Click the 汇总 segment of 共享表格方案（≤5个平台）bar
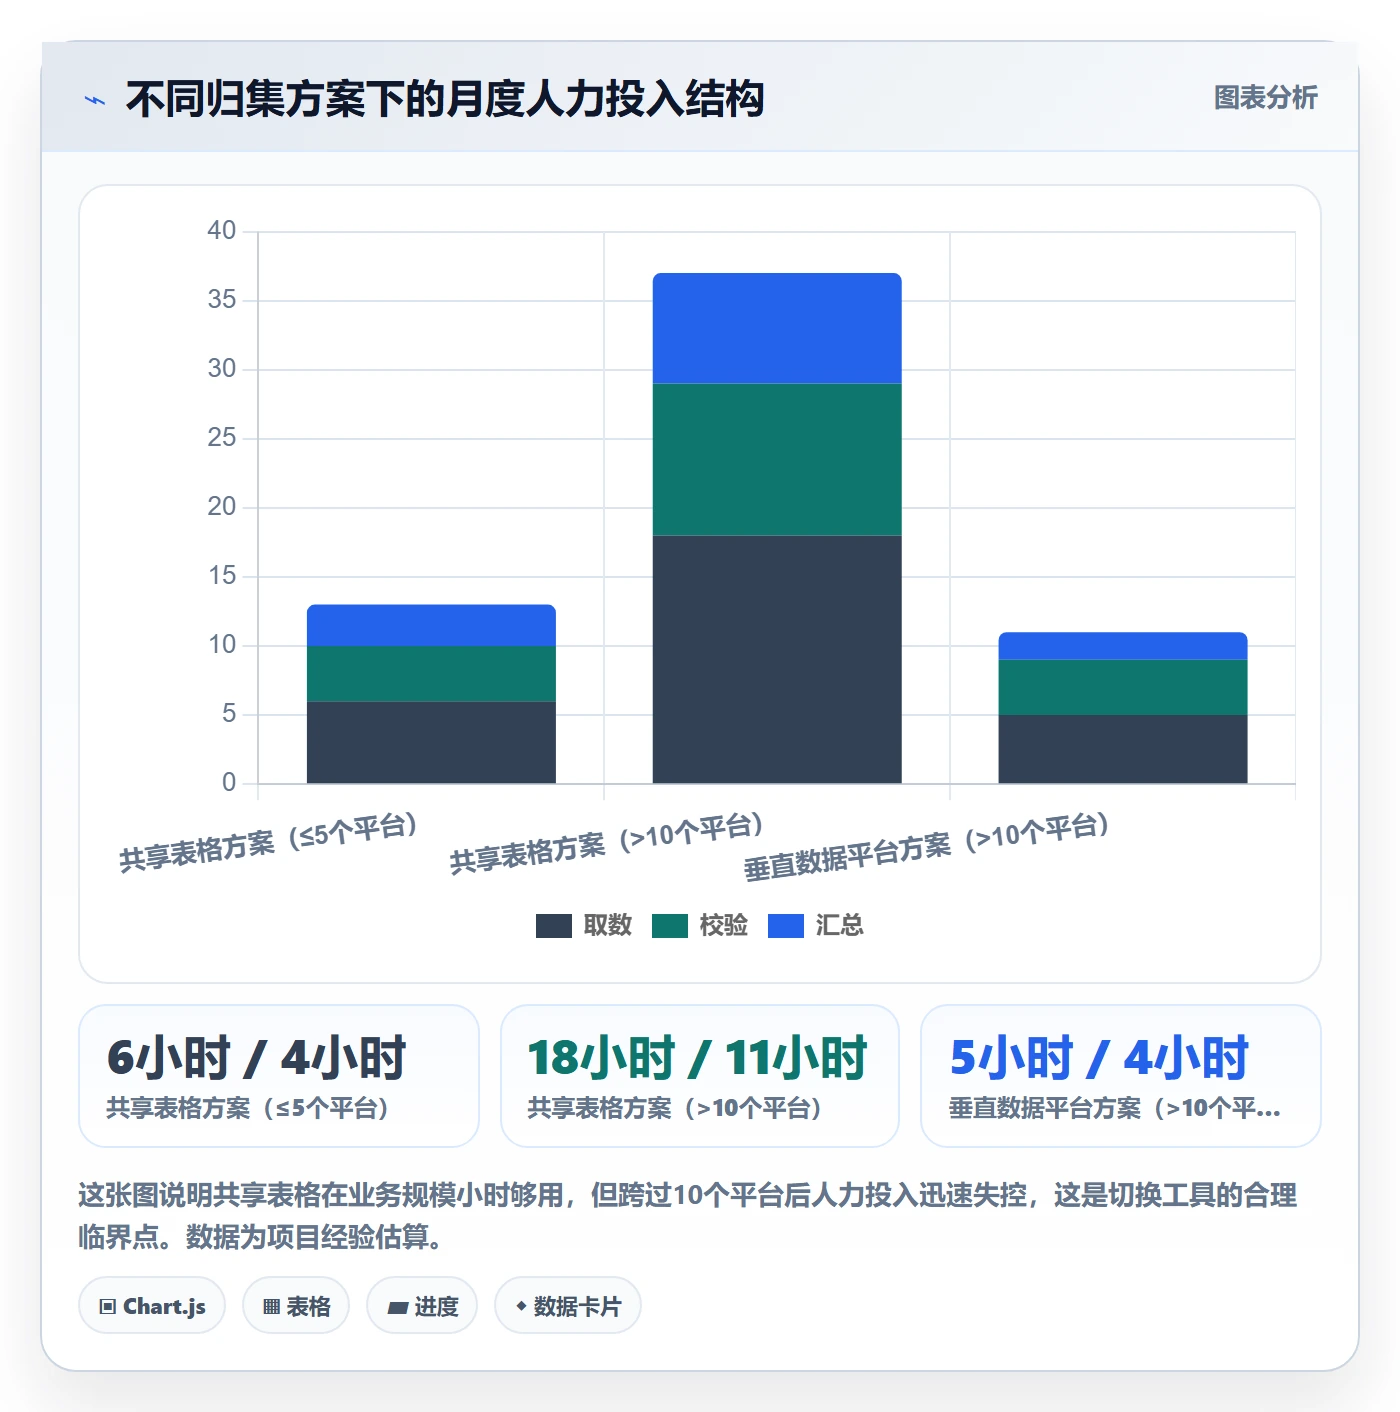Image resolution: width=1400 pixels, height=1412 pixels. pos(431,625)
